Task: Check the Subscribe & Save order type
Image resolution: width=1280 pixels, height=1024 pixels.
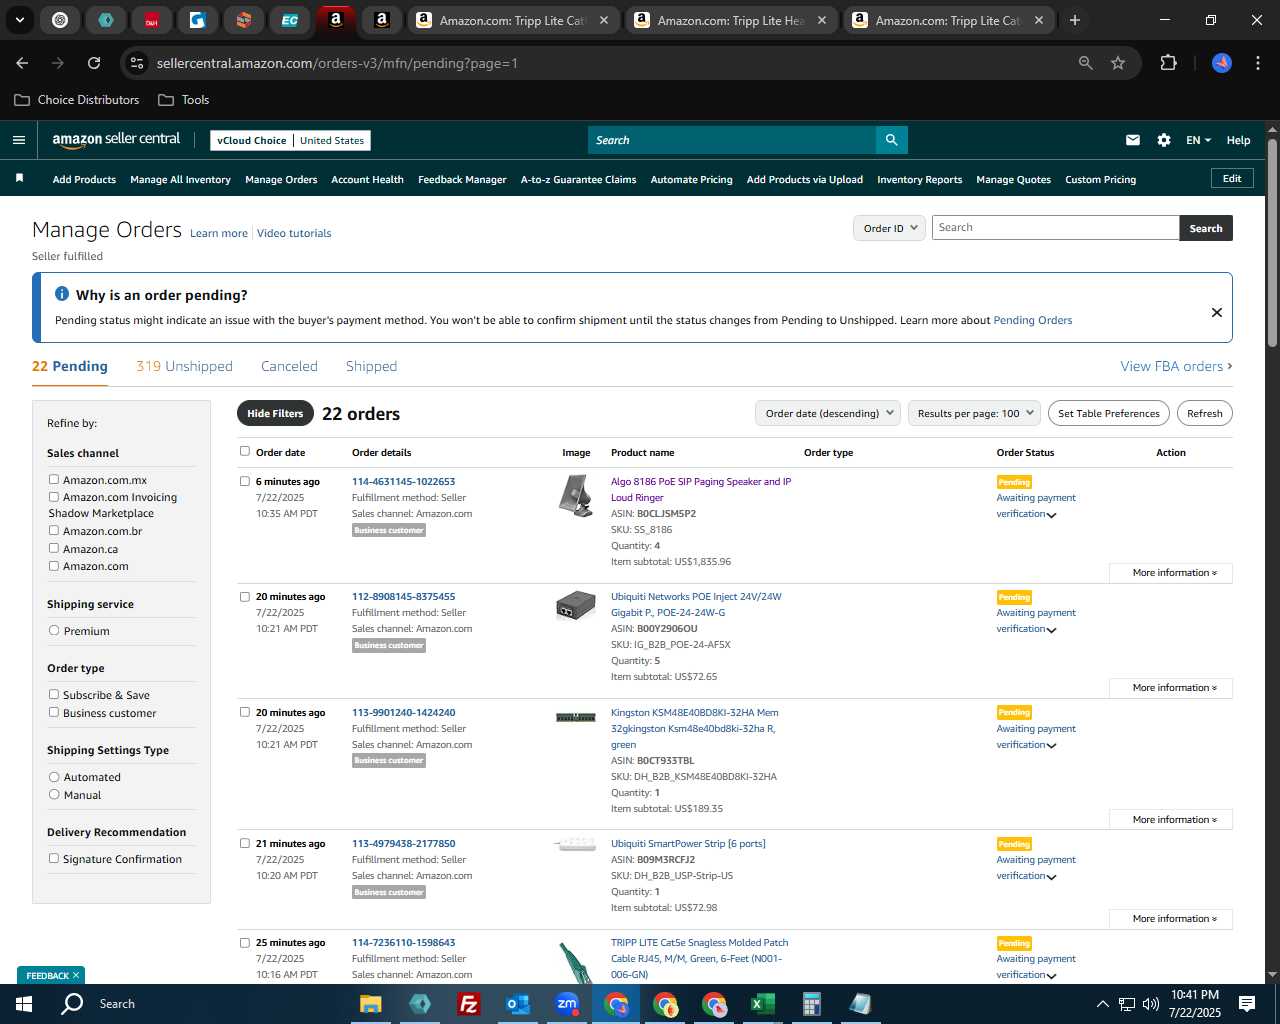Action: (54, 694)
